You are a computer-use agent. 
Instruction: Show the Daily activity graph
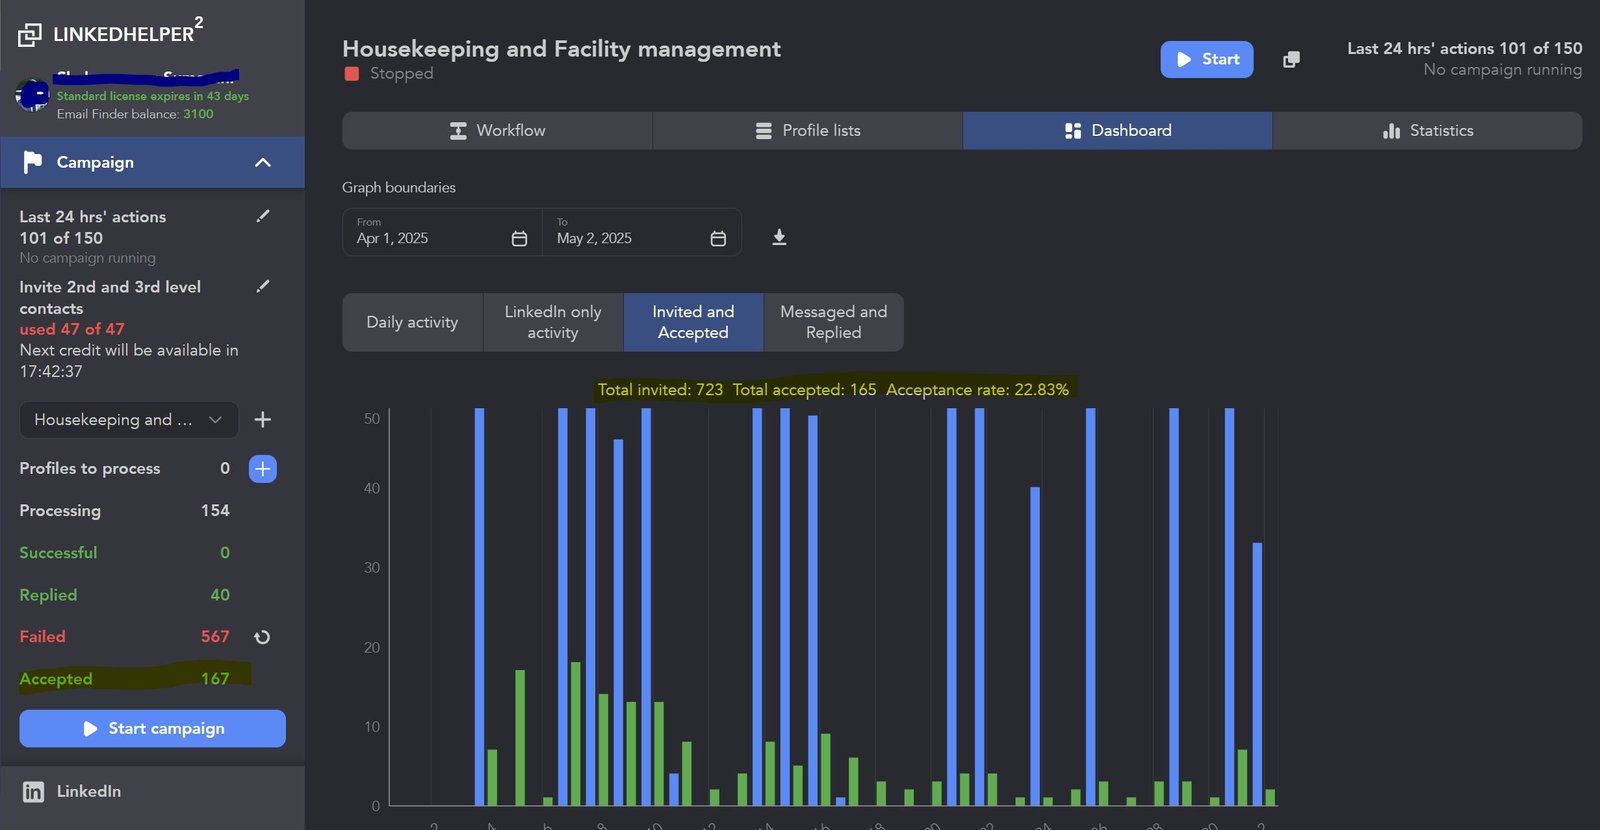tap(412, 322)
